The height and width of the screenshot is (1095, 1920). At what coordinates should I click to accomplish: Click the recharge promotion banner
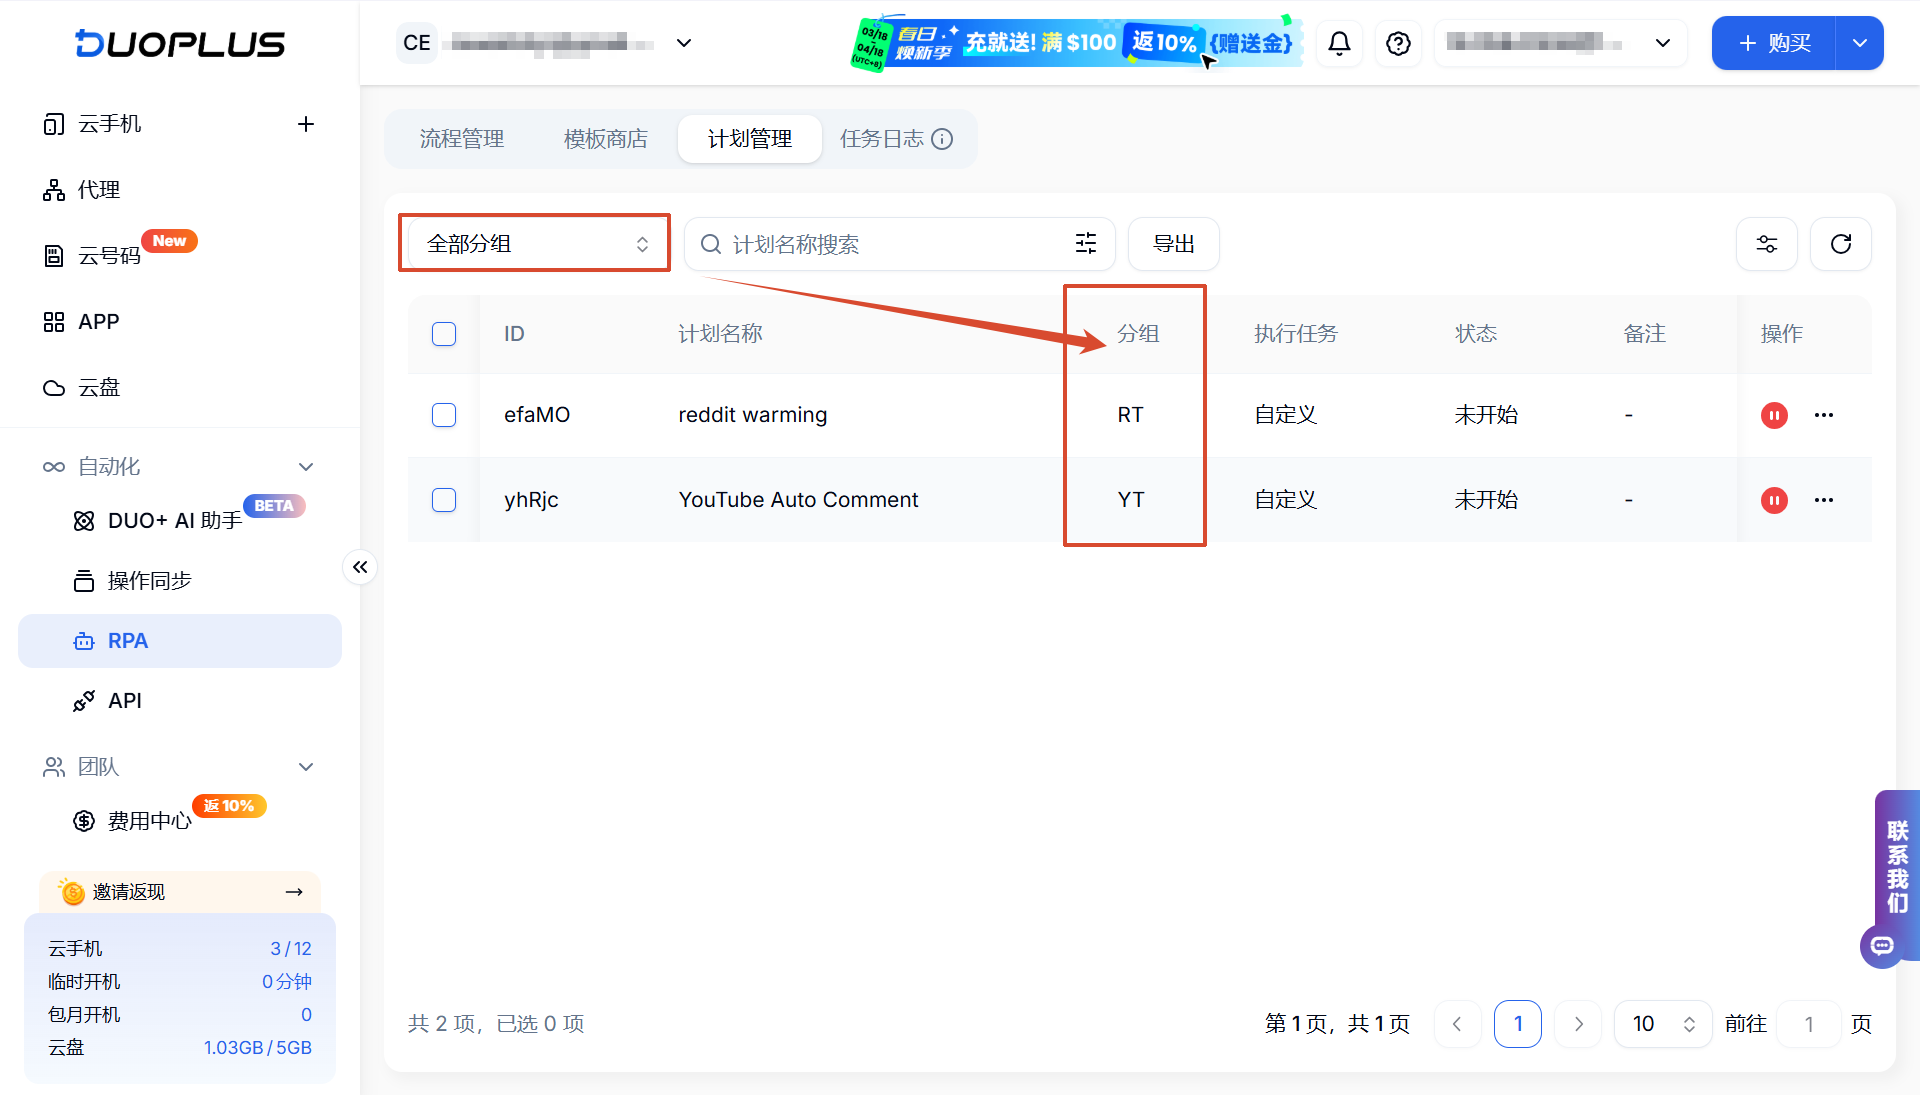coord(1076,43)
